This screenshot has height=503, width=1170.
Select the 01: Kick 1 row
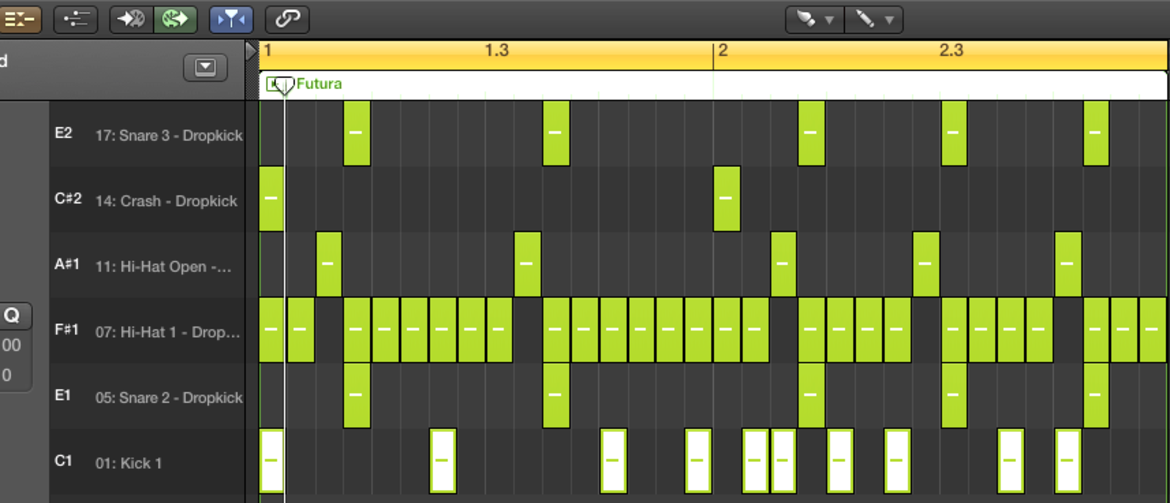[x=146, y=462]
